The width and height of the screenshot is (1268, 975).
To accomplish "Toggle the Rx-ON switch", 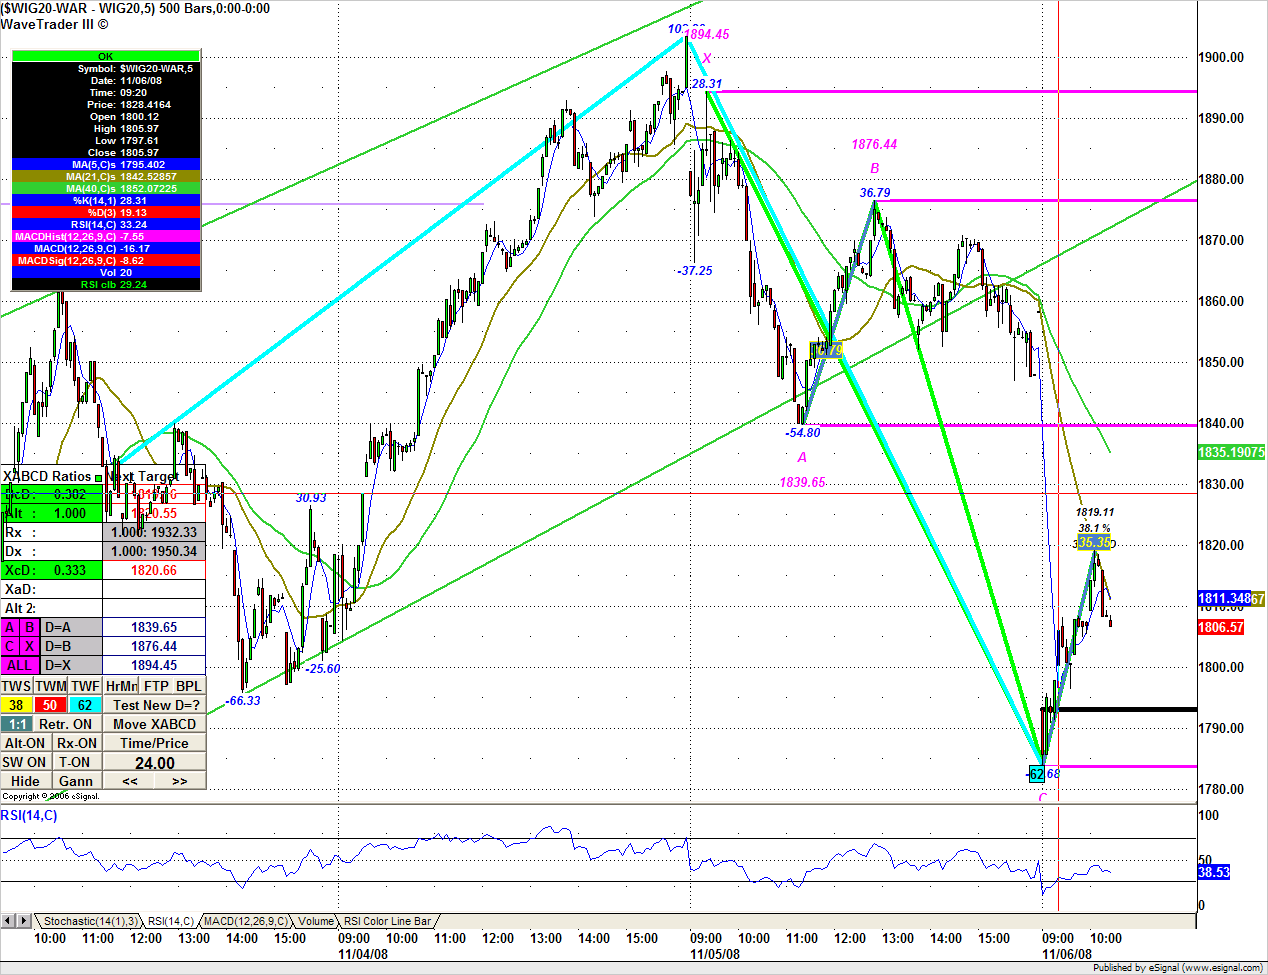I will pos(77,743).
